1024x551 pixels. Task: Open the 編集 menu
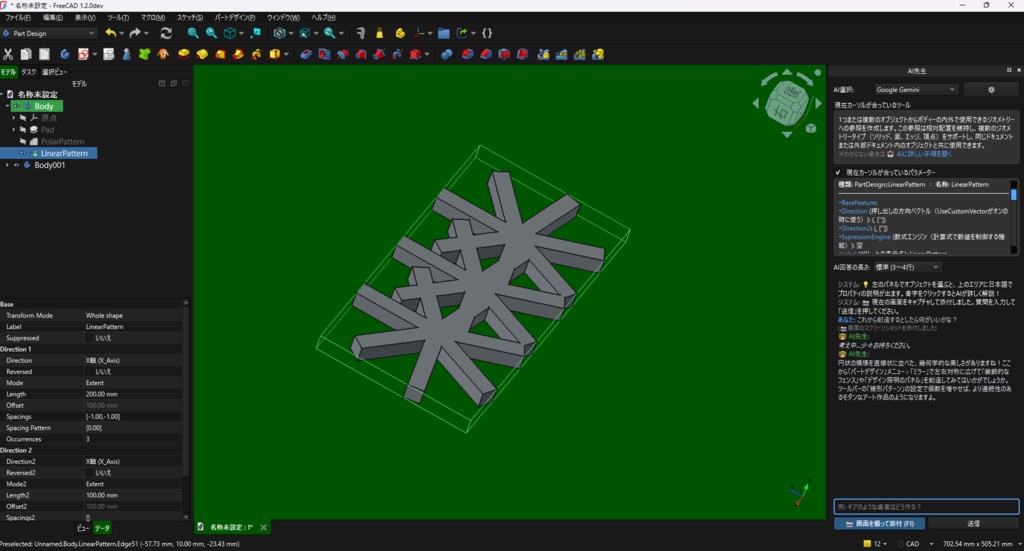pos(53,18)
